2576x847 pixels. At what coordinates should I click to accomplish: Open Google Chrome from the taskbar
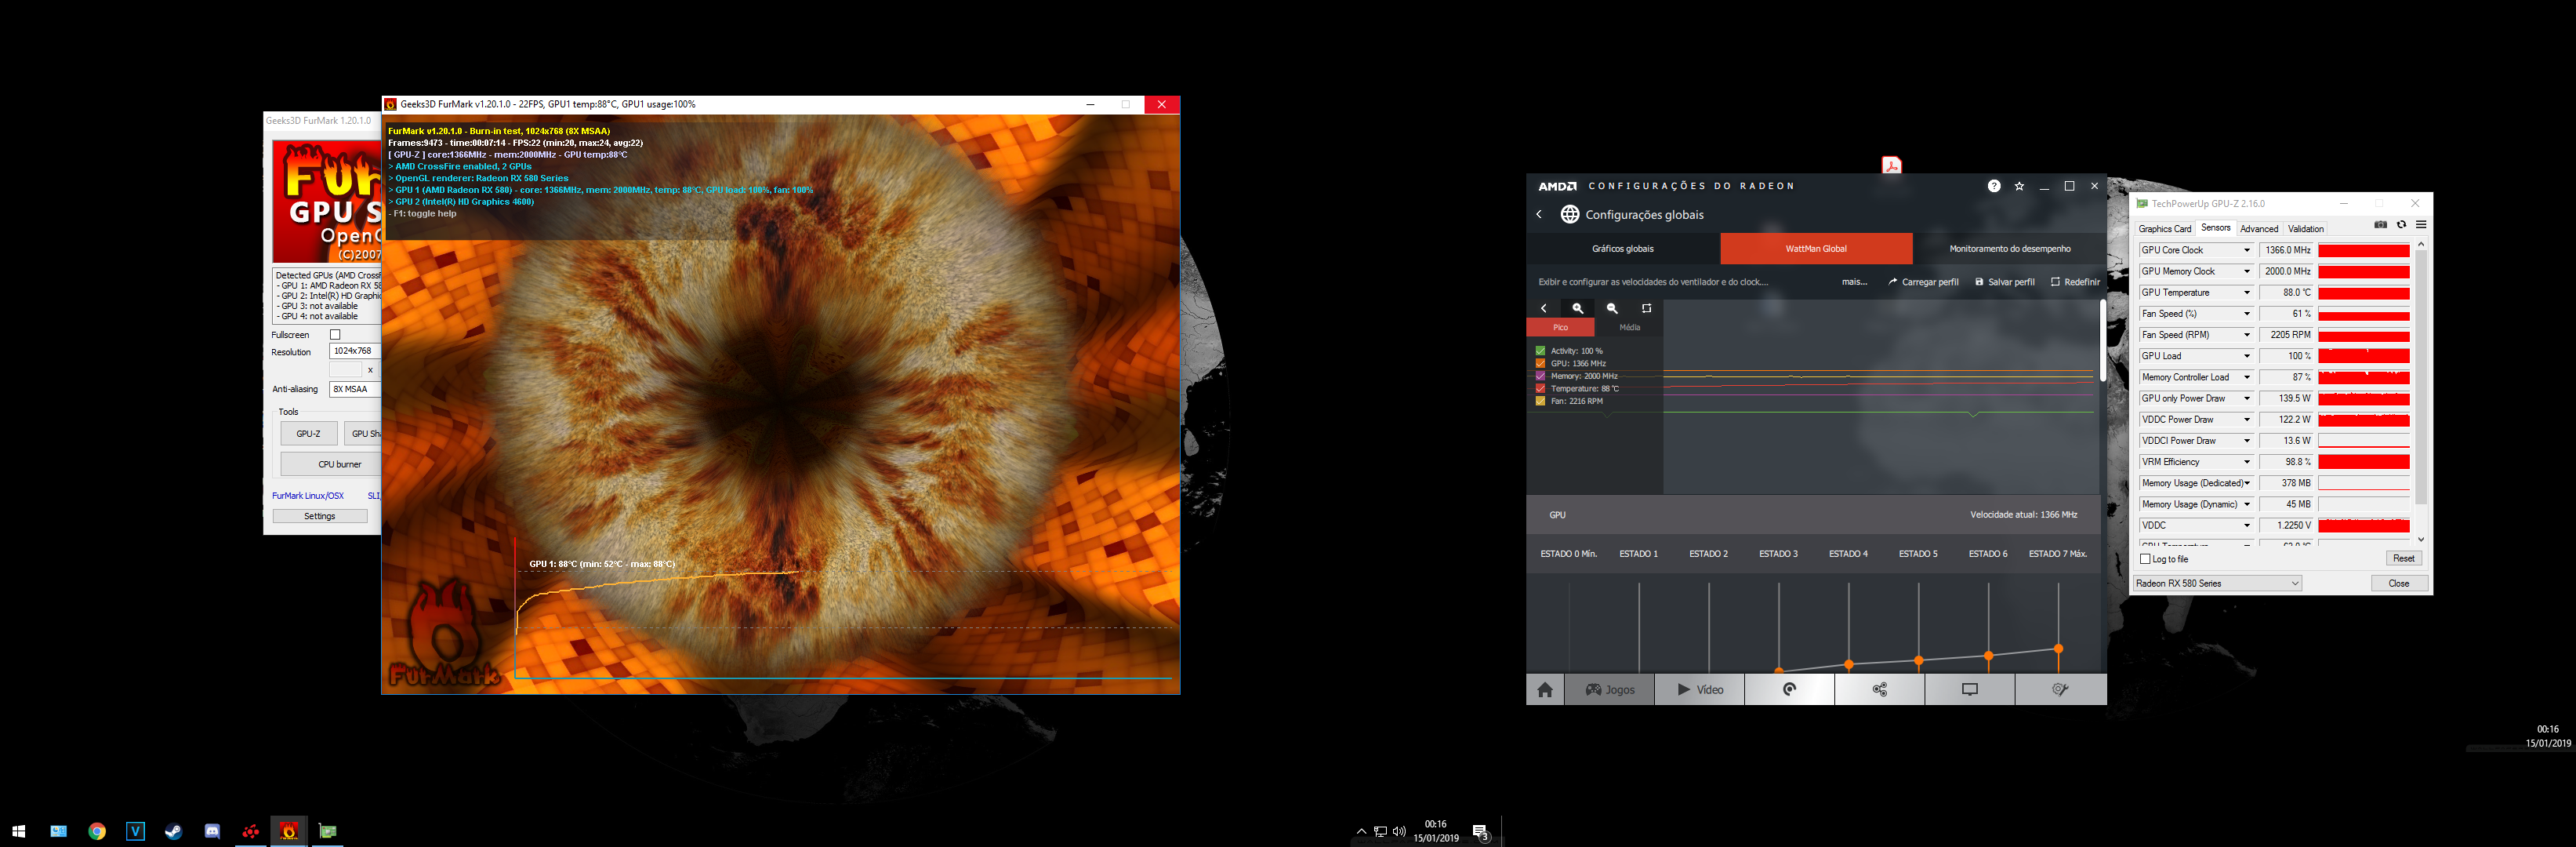click(x=97, y=831)
